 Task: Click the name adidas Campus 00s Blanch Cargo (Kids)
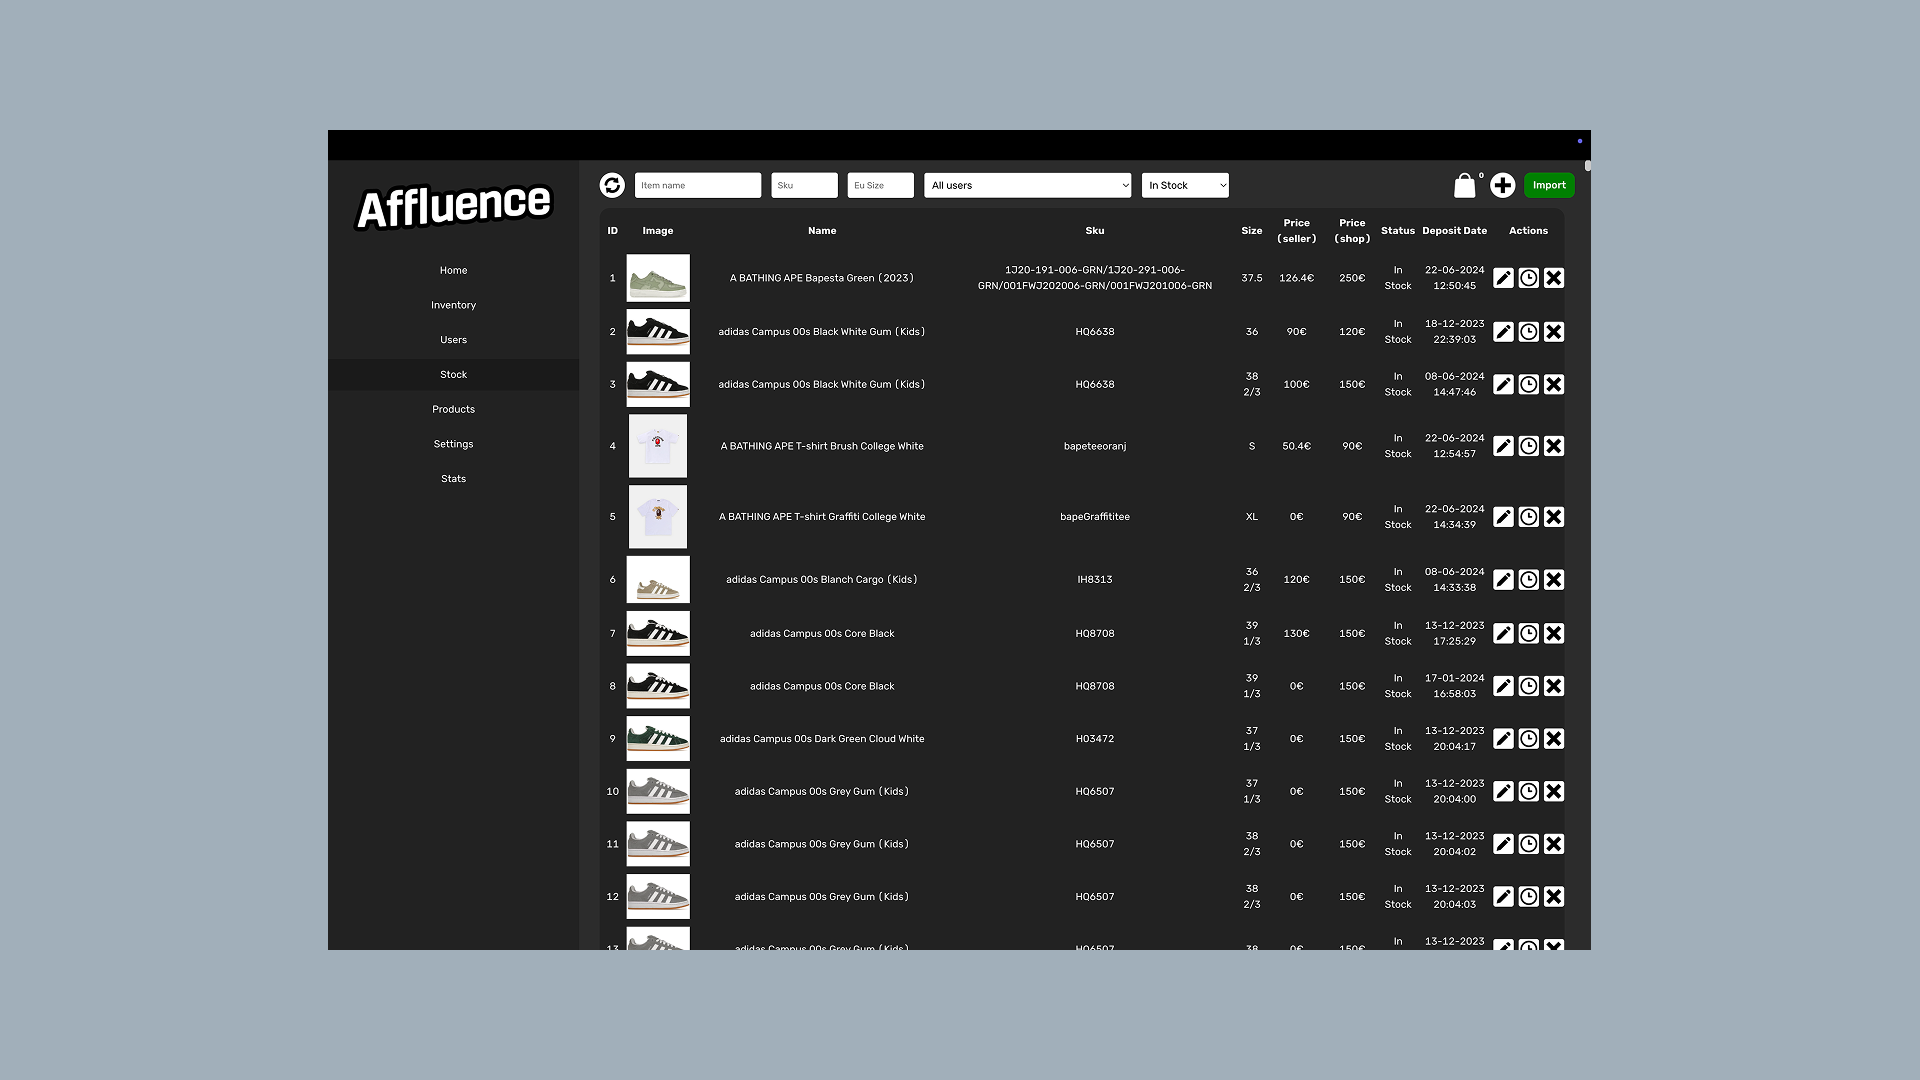(822, 580)
